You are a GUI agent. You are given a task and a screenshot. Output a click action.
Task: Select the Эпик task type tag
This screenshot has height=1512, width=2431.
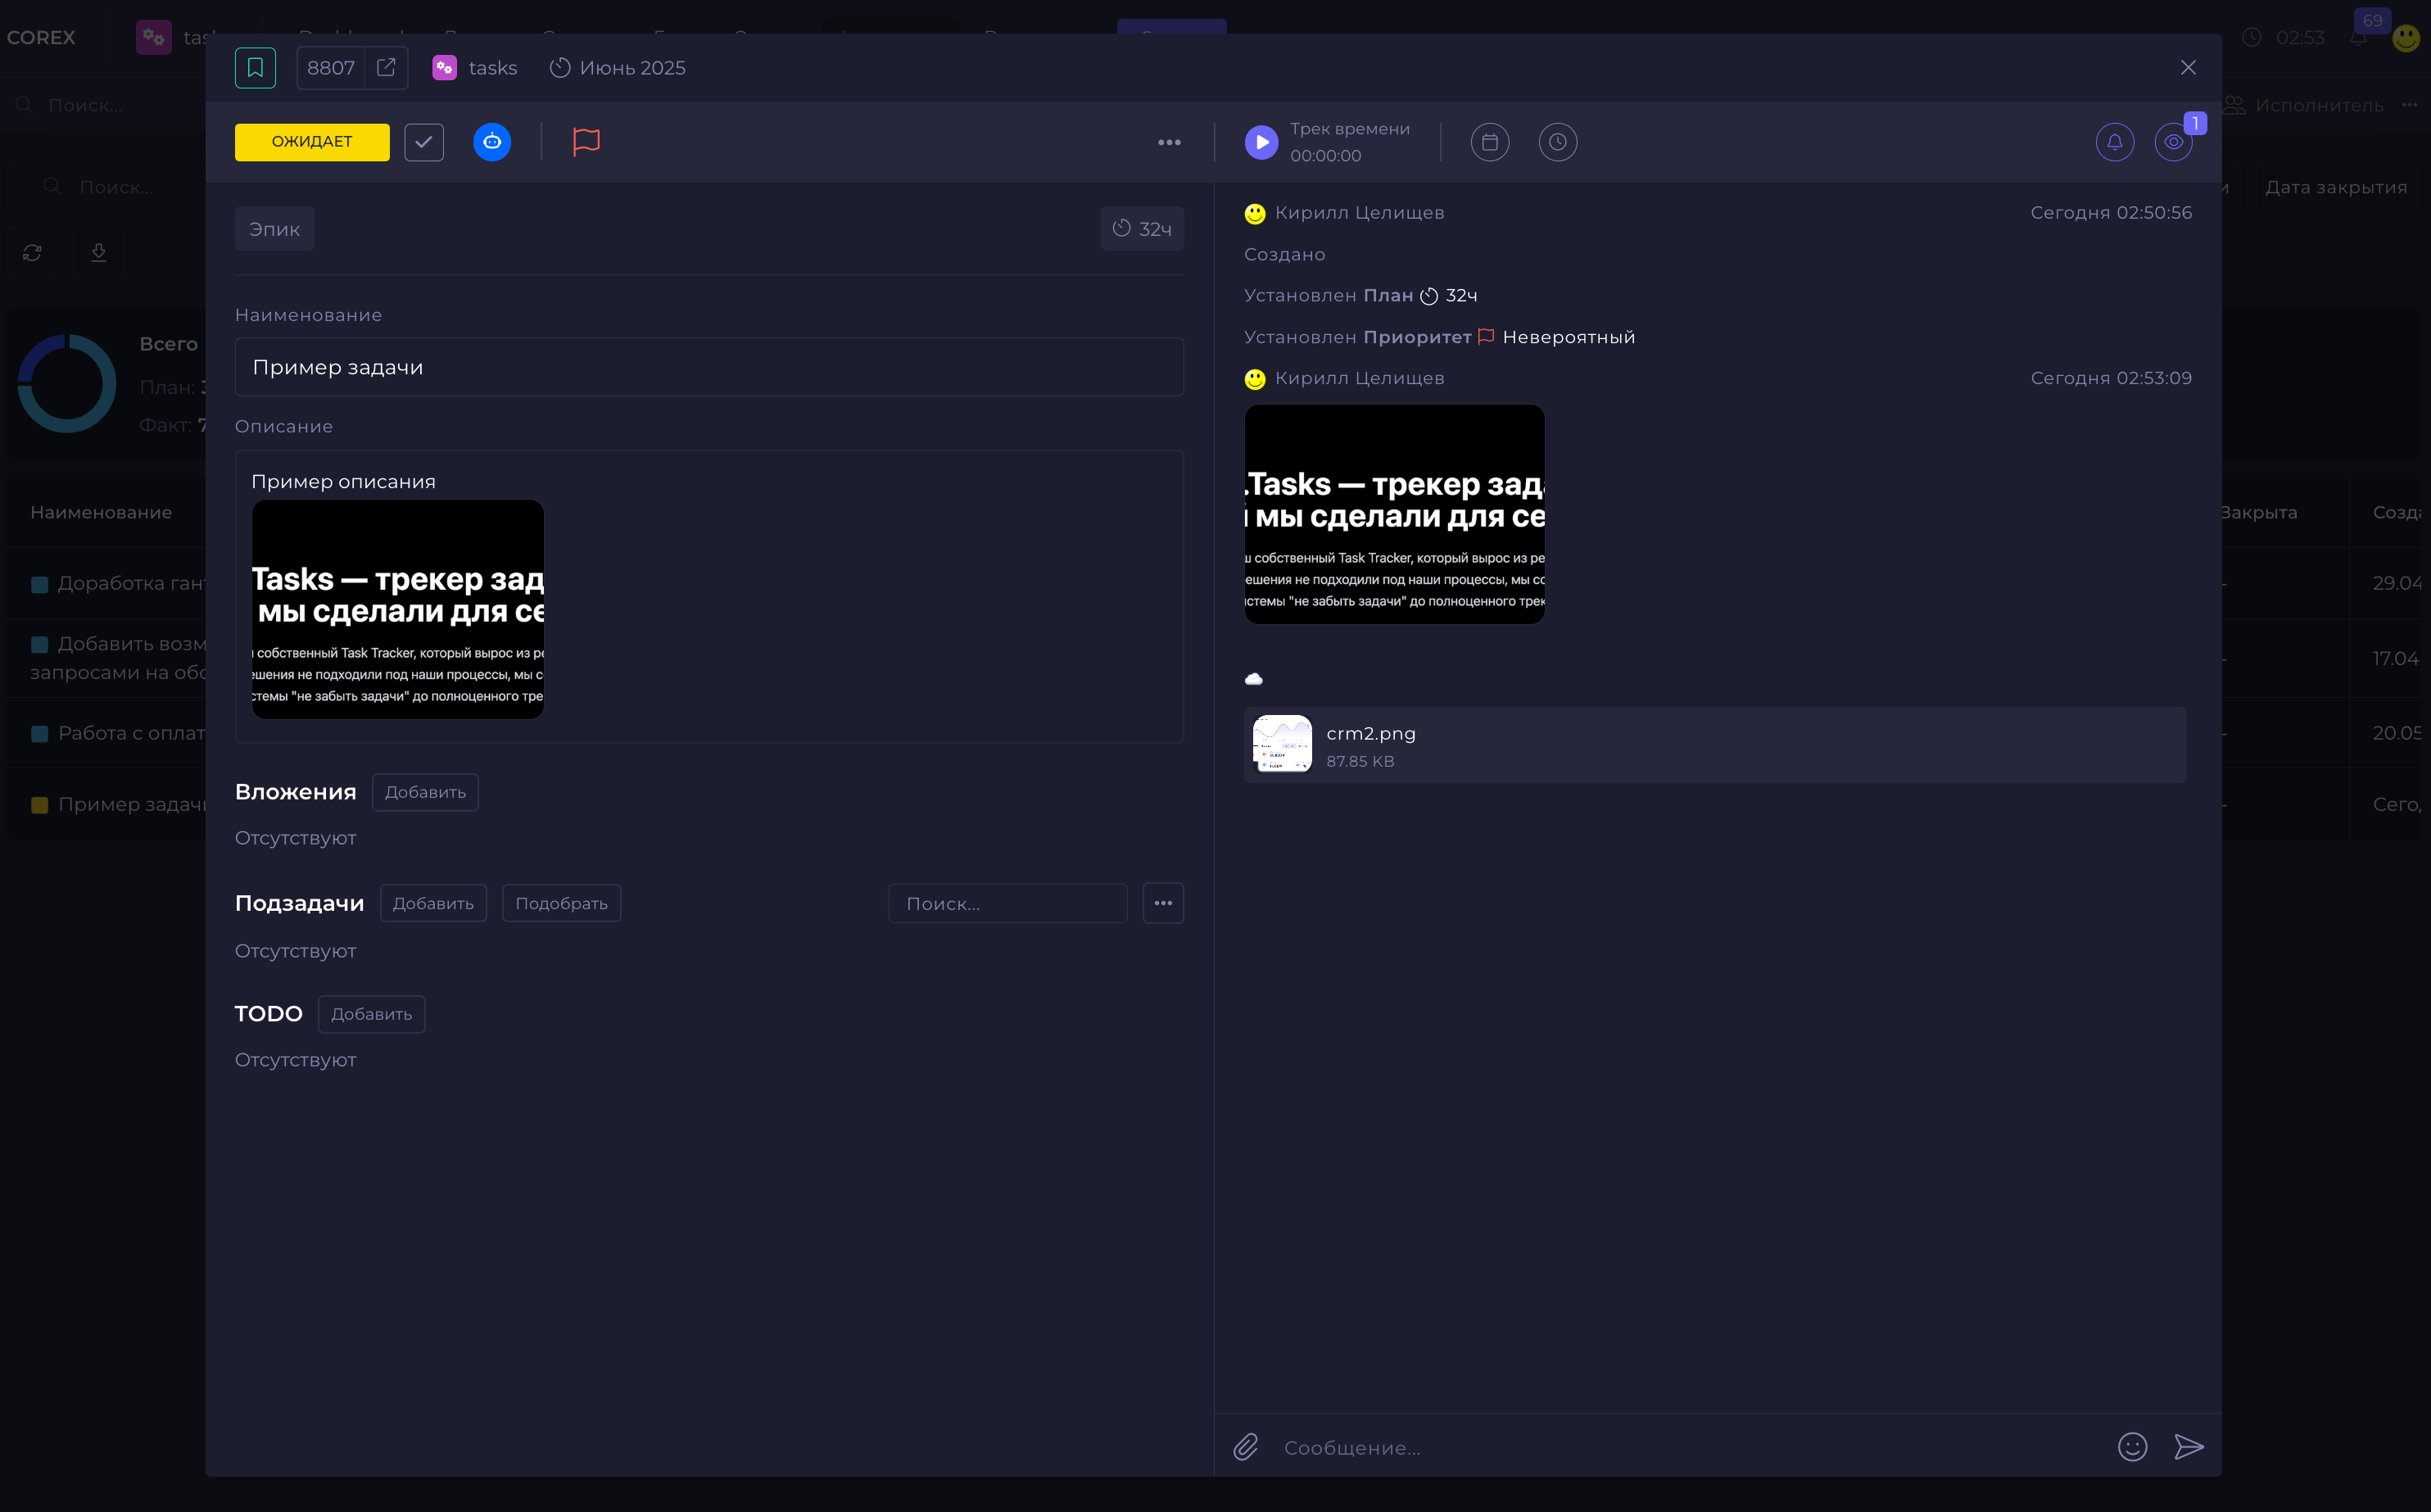coord(274,229)
